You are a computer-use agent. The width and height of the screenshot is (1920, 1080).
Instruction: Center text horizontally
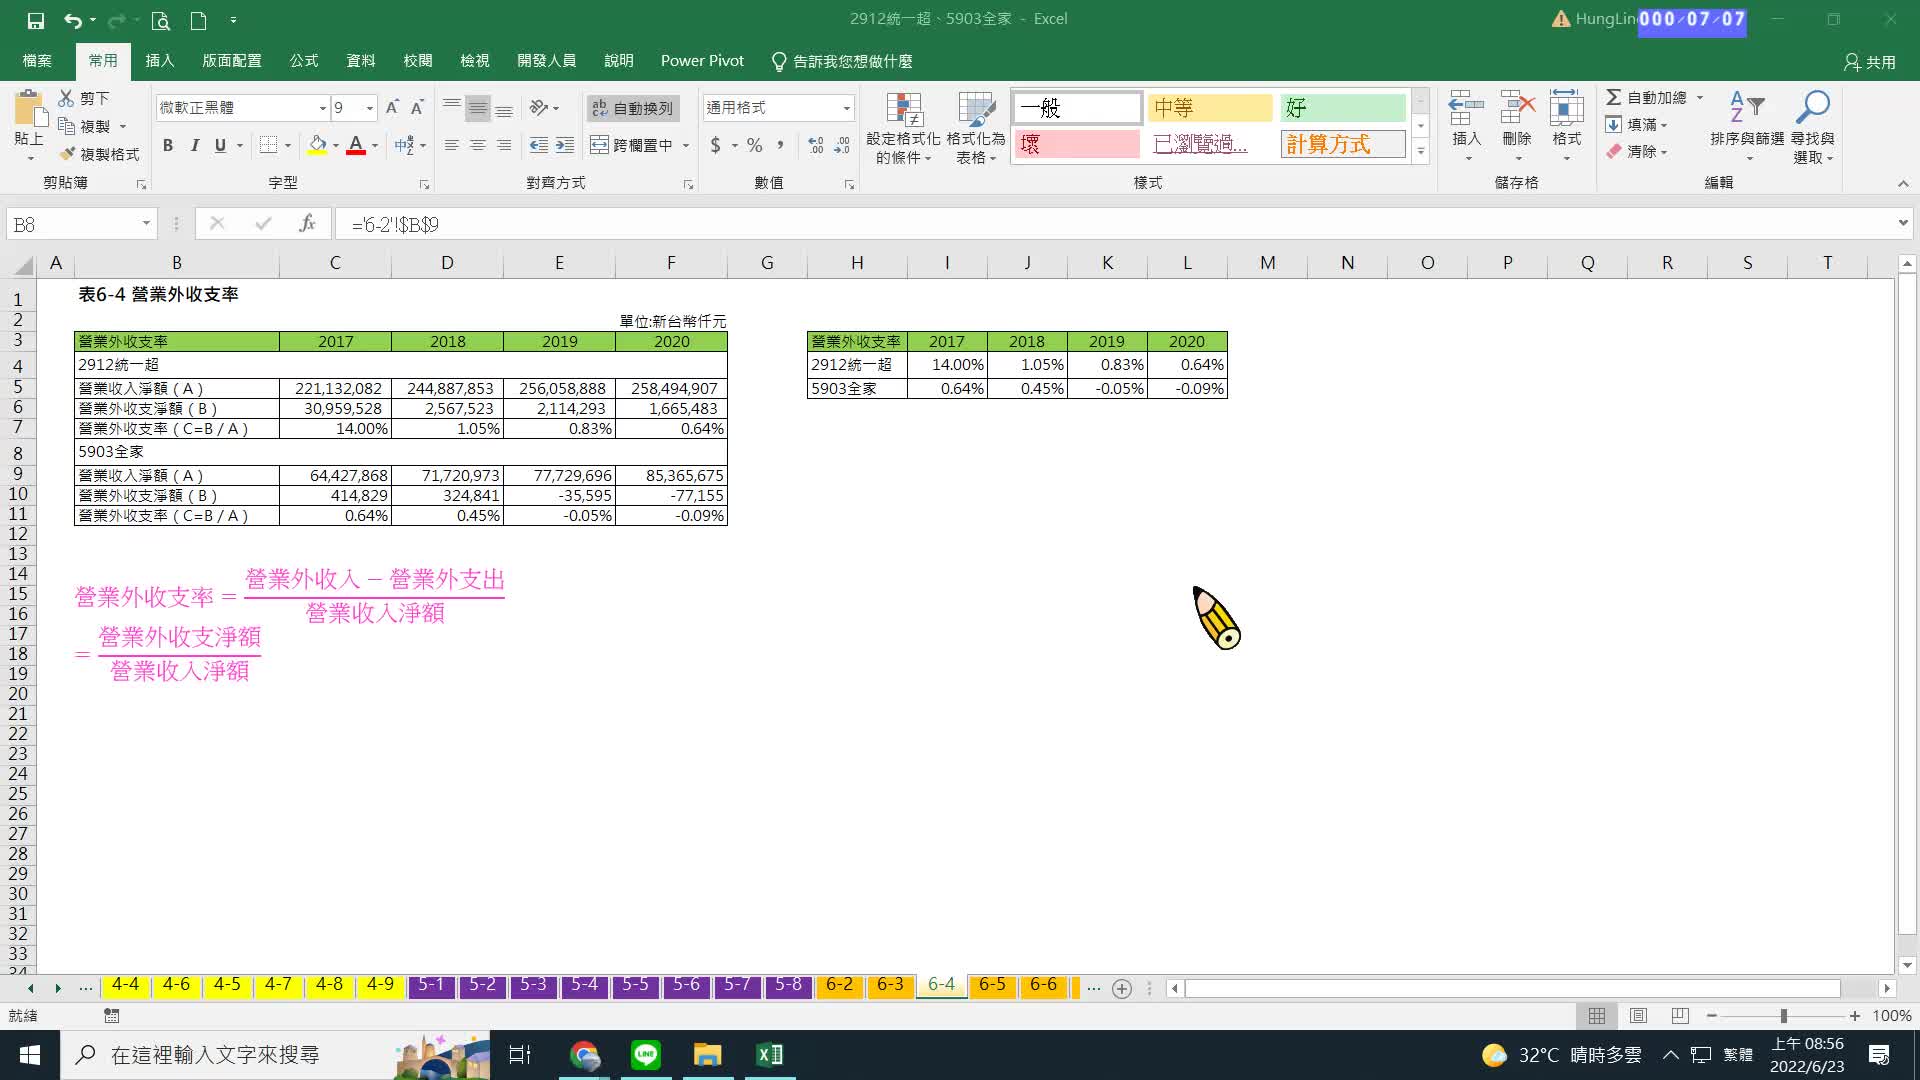click(478, 145)
